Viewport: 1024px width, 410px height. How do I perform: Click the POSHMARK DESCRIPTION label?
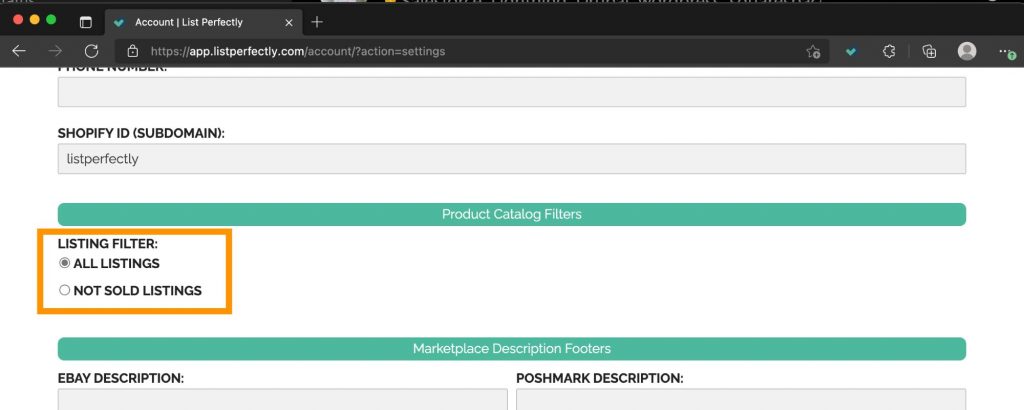600,378
